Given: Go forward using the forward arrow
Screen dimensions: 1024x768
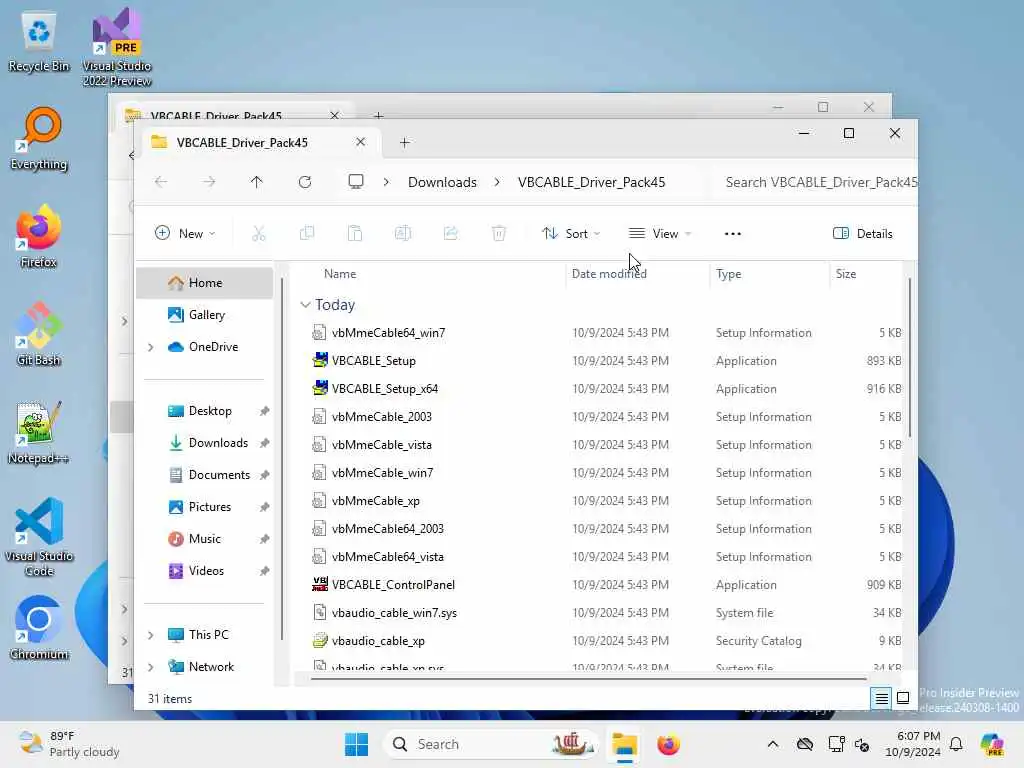Looking at the screenshot, I should click(209, 182).
